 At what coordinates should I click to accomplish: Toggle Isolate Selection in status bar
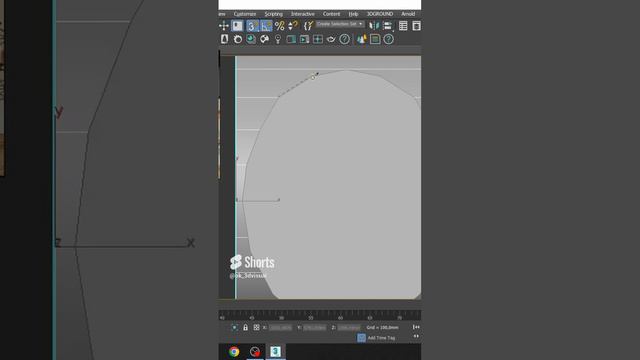point(235,327)
